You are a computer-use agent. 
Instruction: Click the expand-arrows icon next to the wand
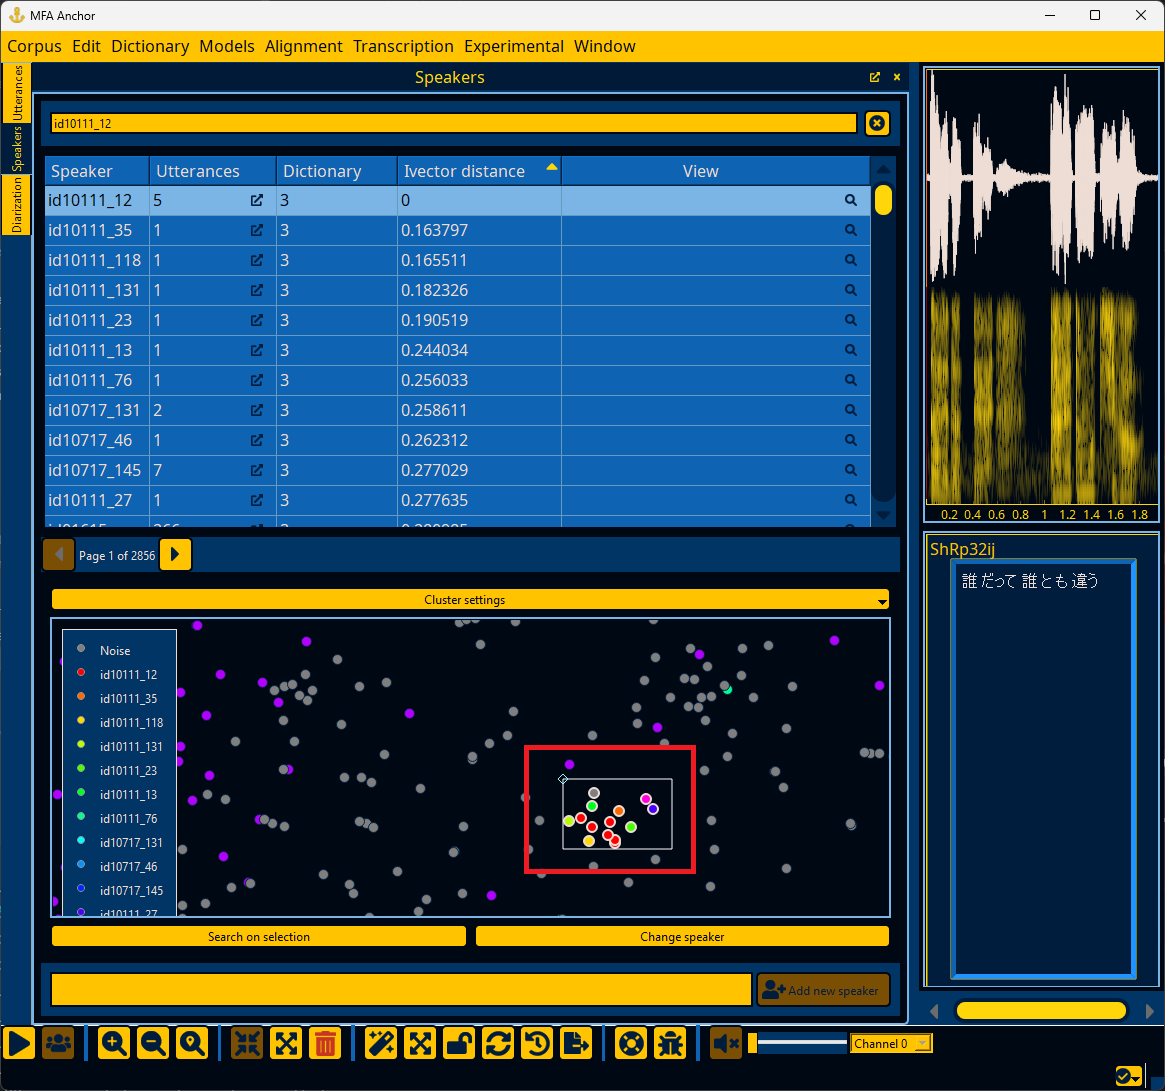click(x=421, y=1043)
